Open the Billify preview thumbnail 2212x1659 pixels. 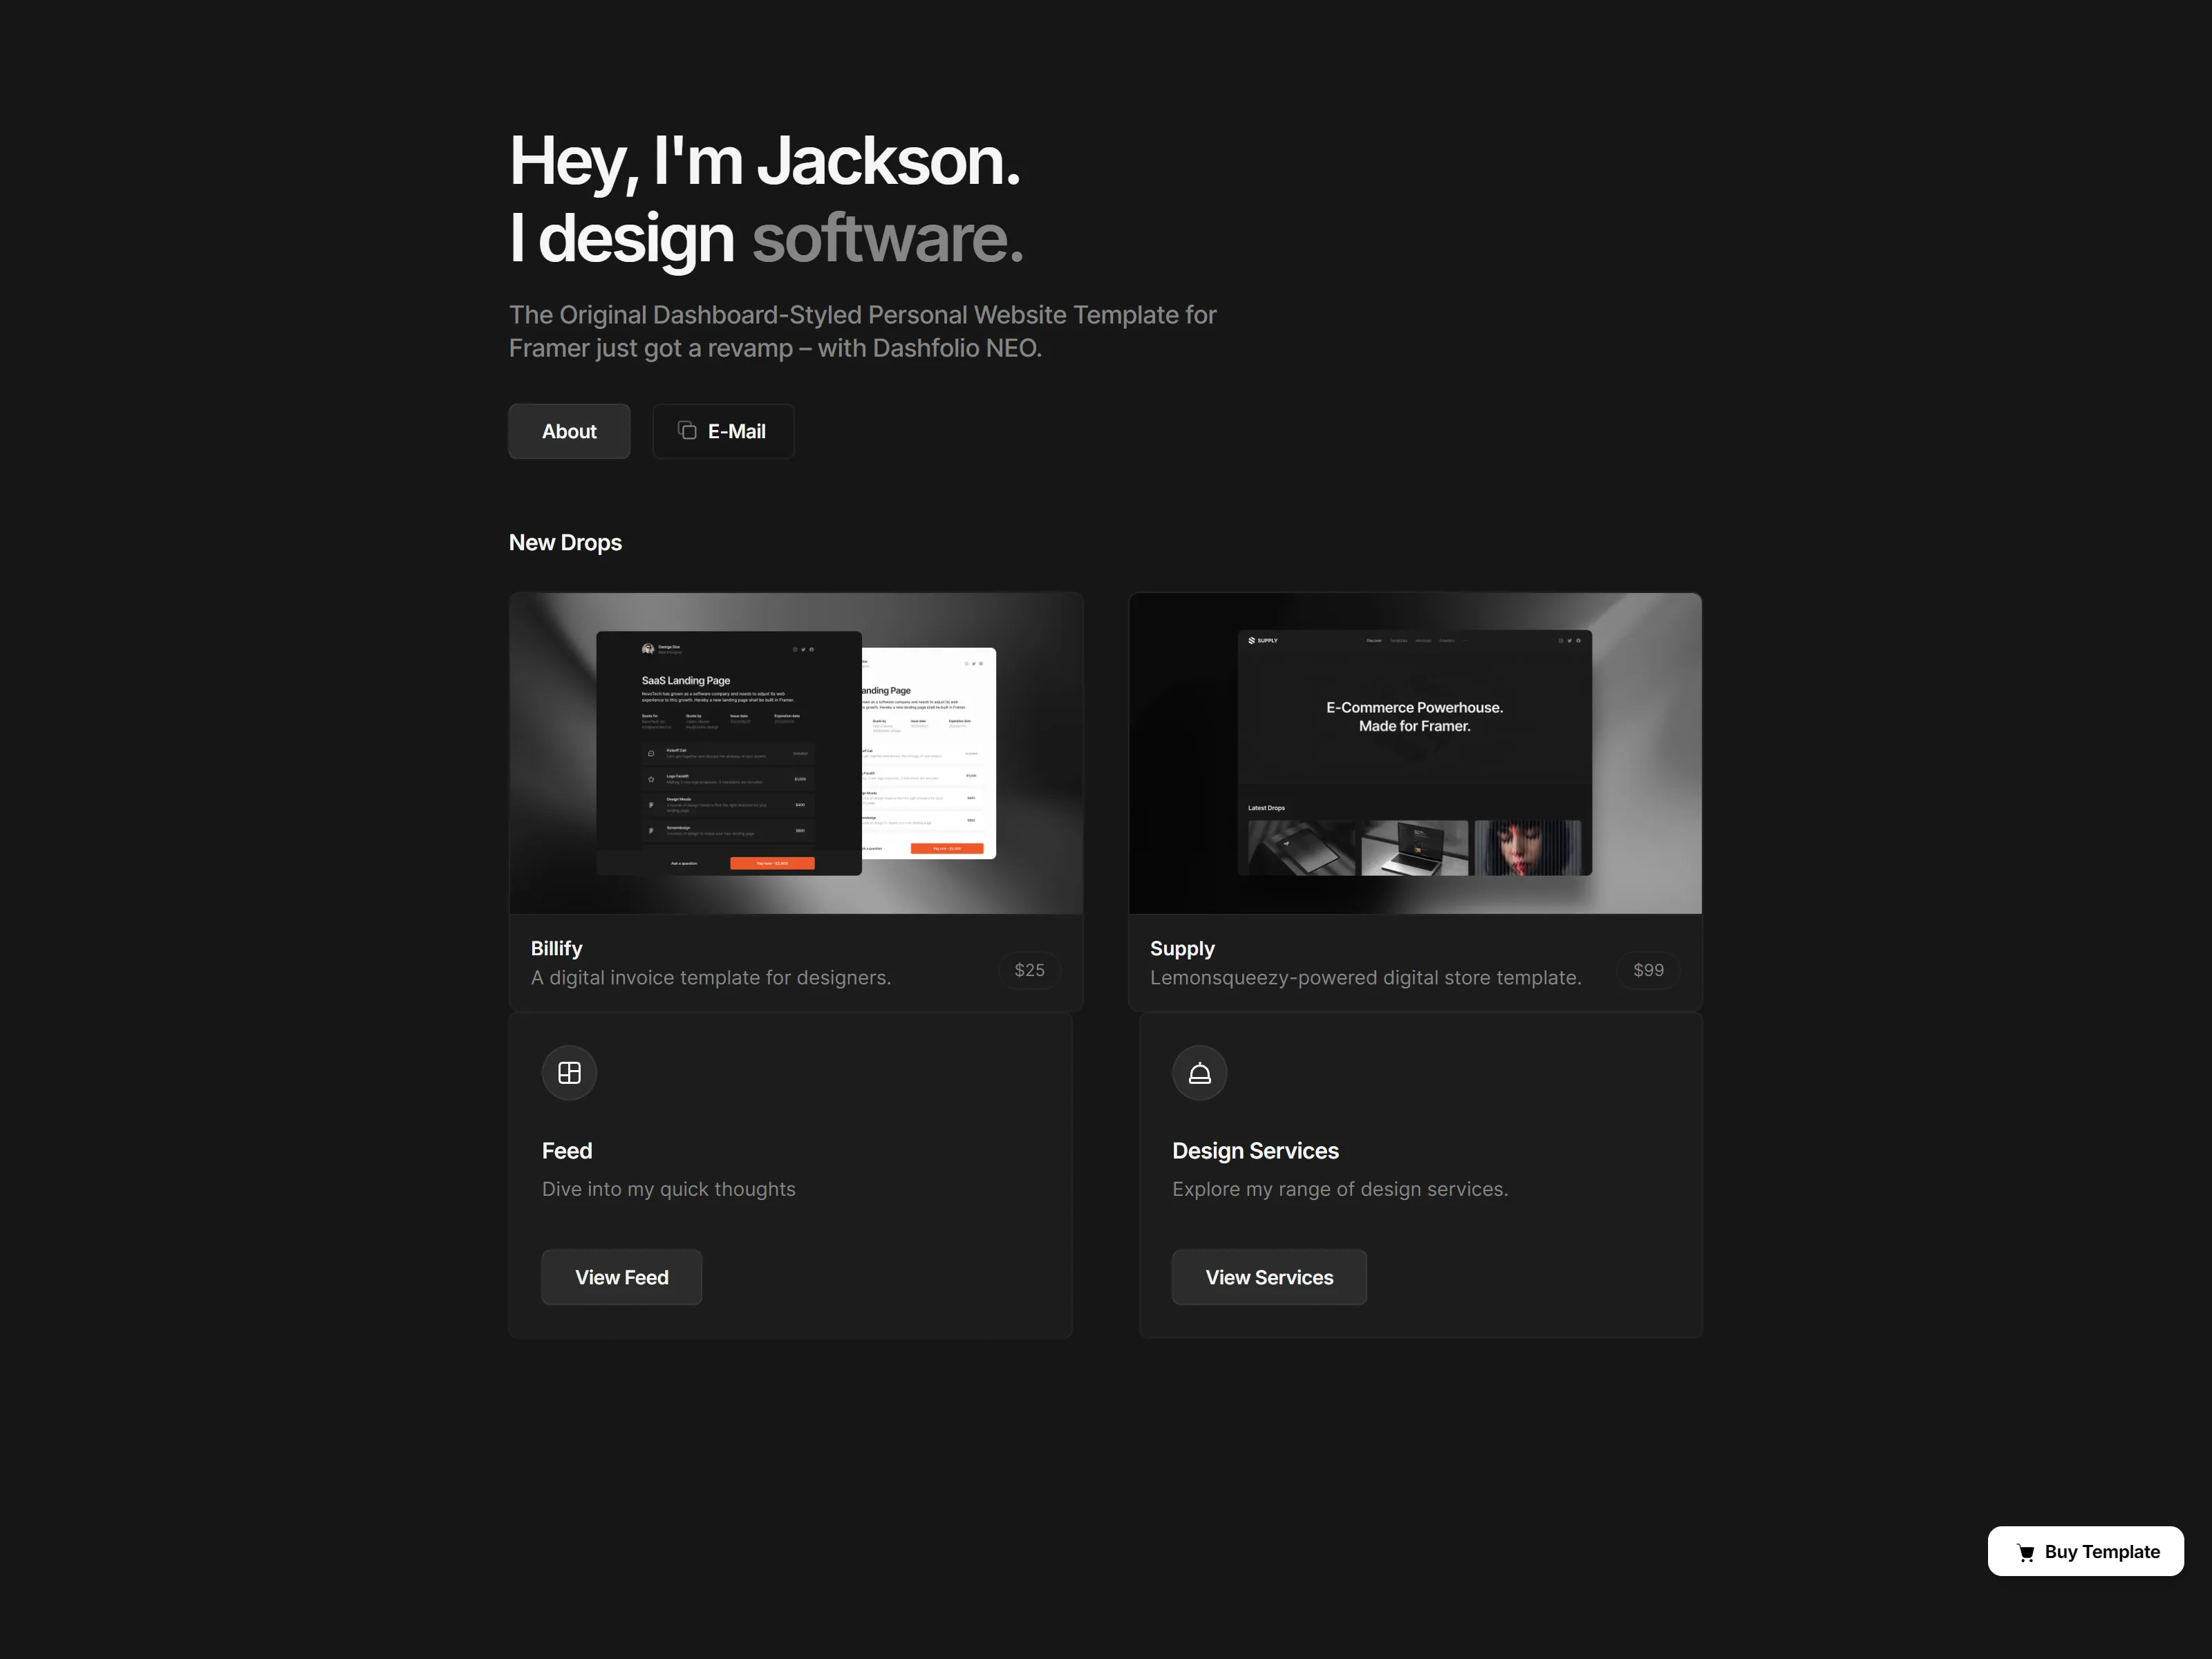point(796,753)
